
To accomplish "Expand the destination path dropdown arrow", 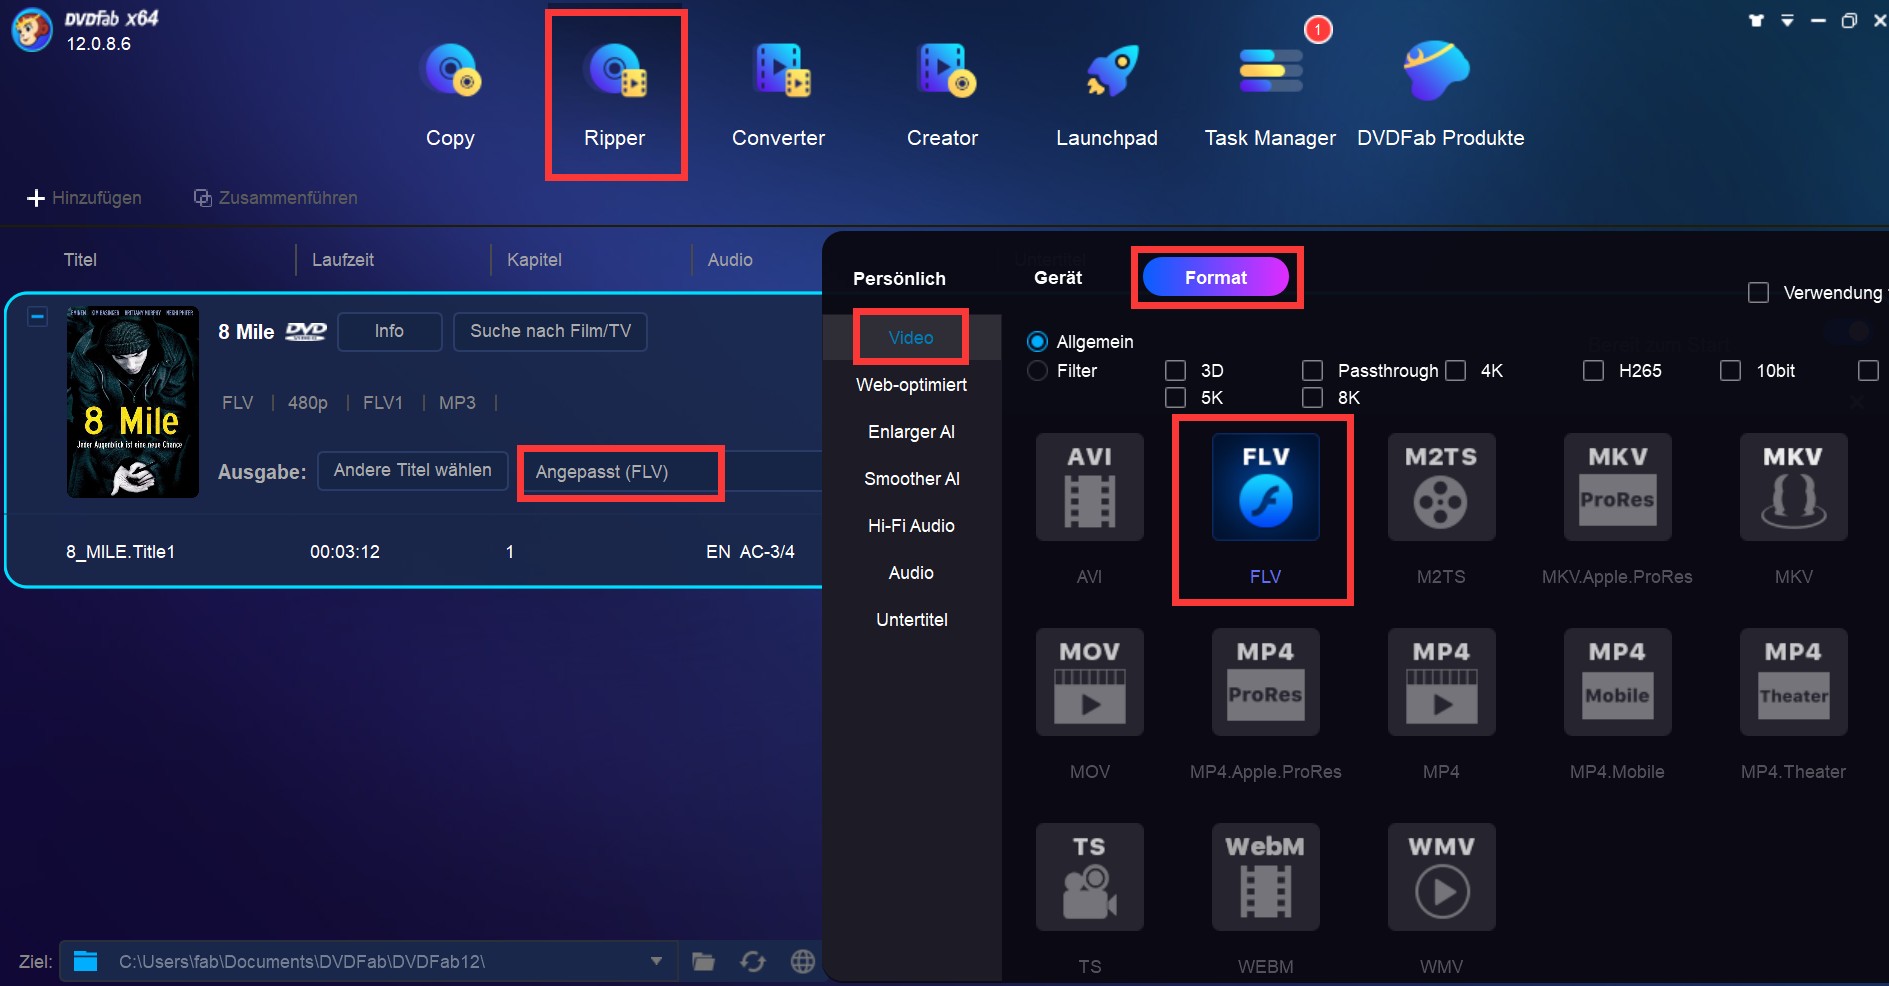I will (x=656, y=962).
